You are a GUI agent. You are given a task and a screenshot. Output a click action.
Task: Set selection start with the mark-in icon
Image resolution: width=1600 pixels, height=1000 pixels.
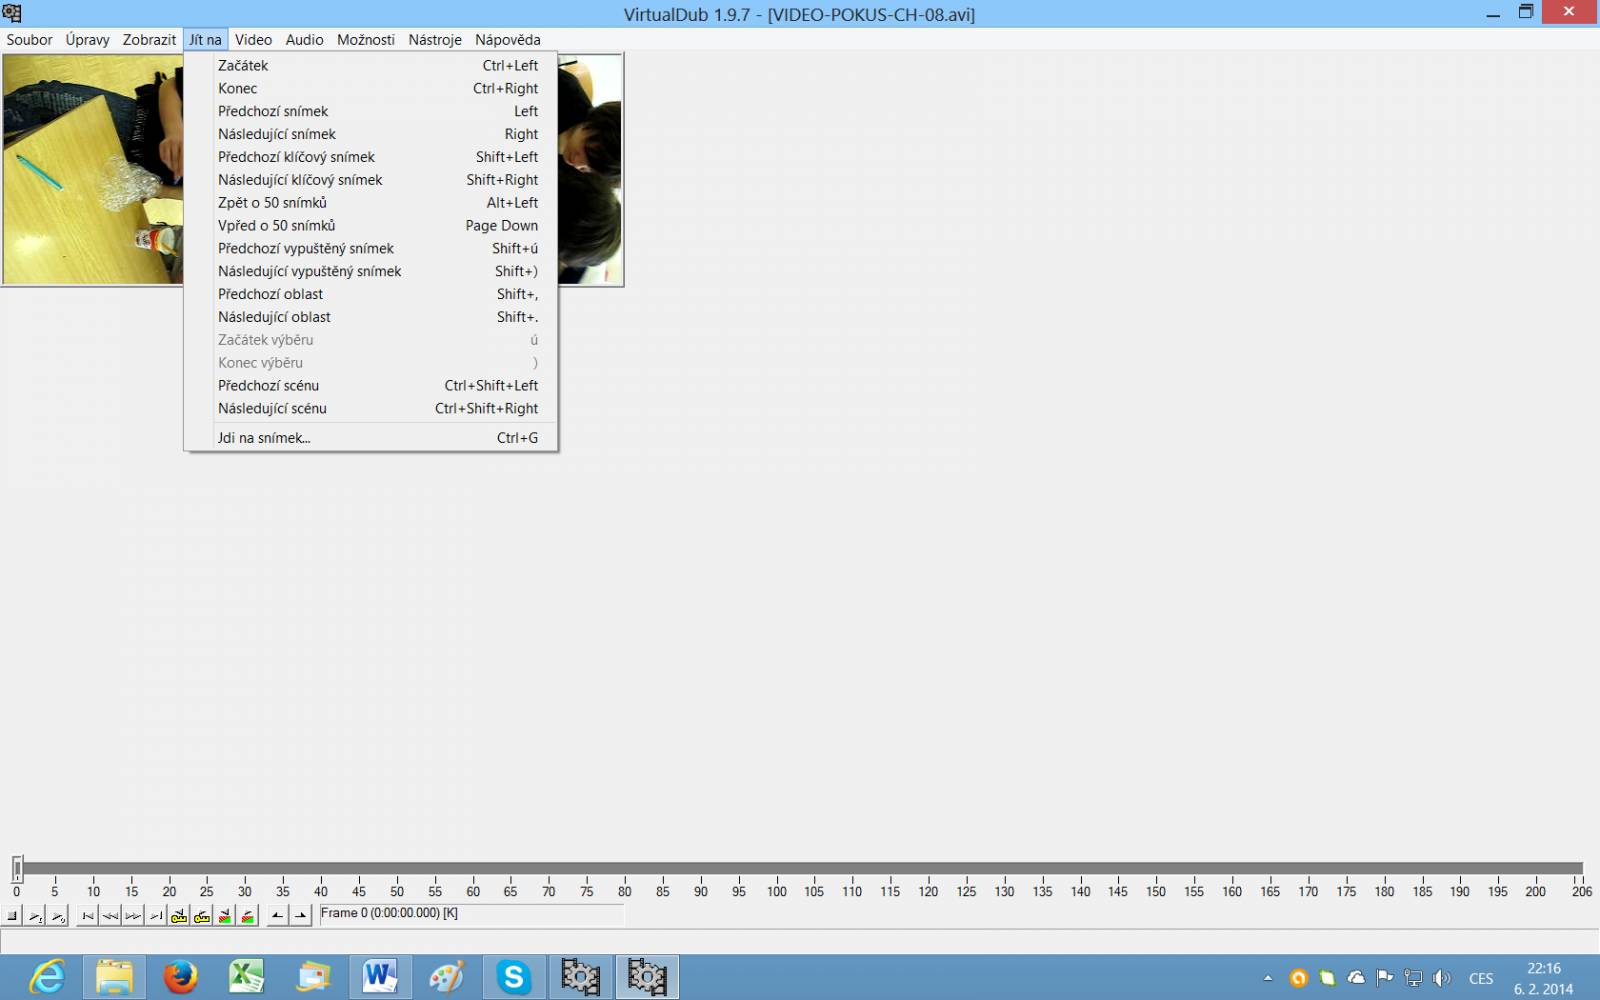pyautogui.click(x=278, y=915)
